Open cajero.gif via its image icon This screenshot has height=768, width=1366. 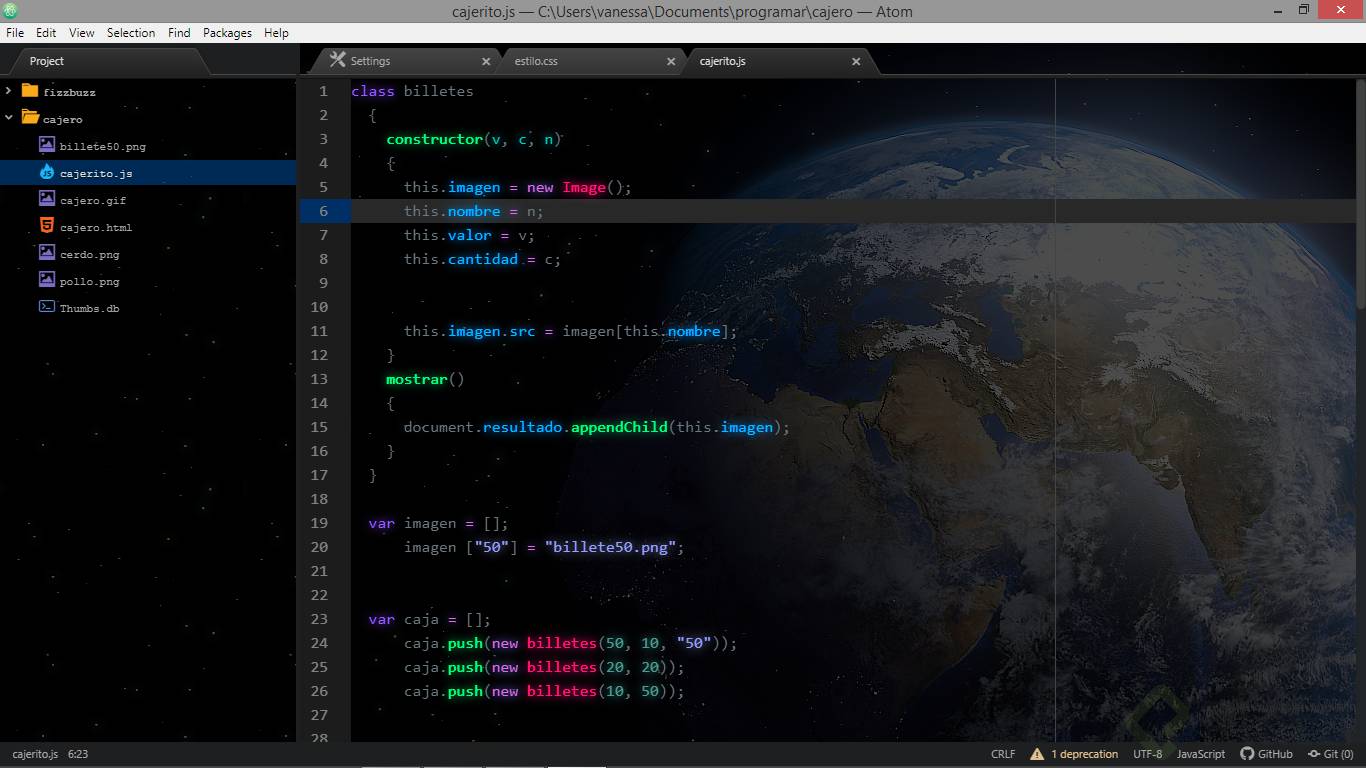click(47, 199)
